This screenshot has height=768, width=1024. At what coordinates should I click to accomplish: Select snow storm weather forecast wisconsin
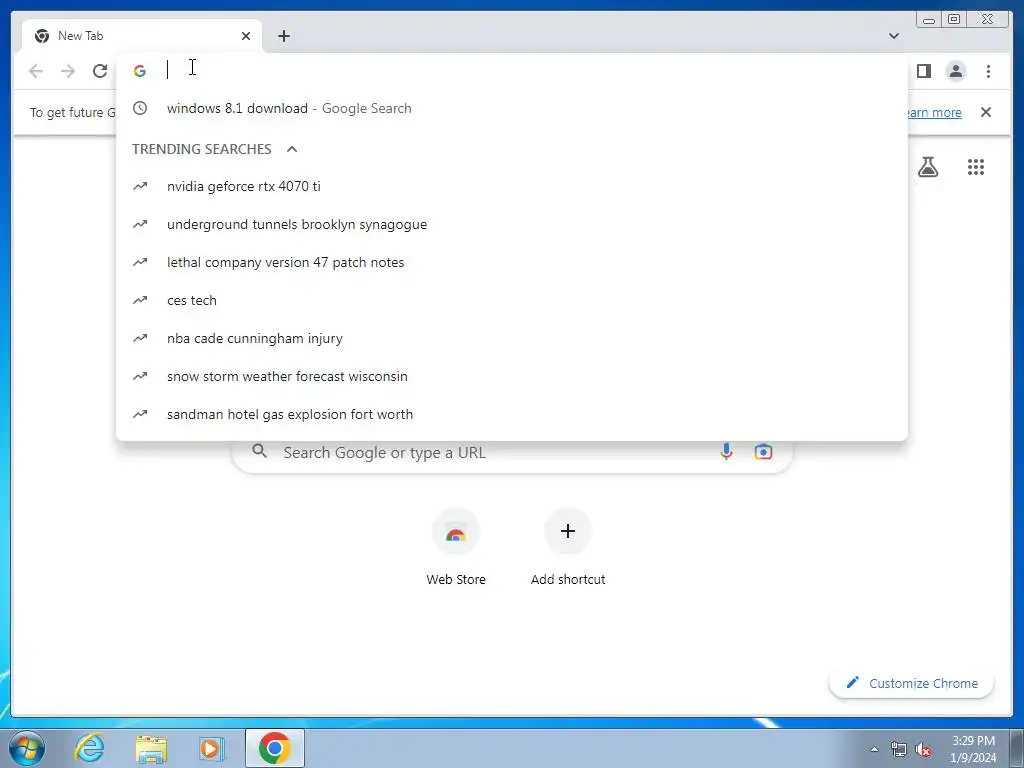click(x=511, y=376)
